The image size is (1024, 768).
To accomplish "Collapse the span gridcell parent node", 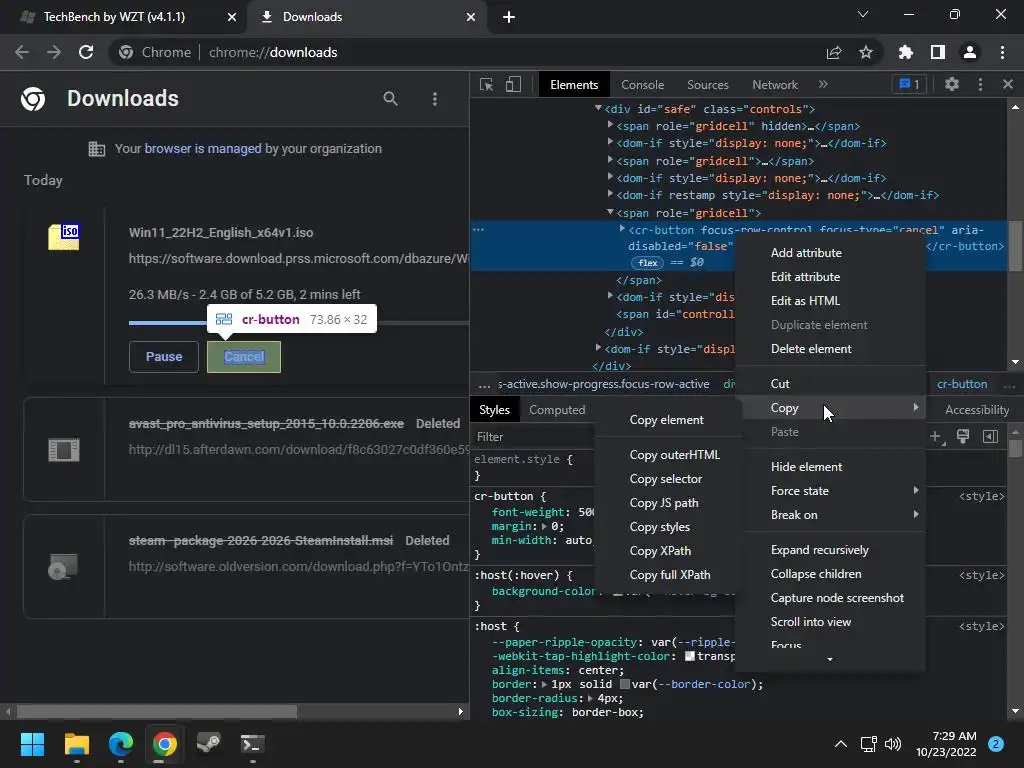I will (610, 212).
